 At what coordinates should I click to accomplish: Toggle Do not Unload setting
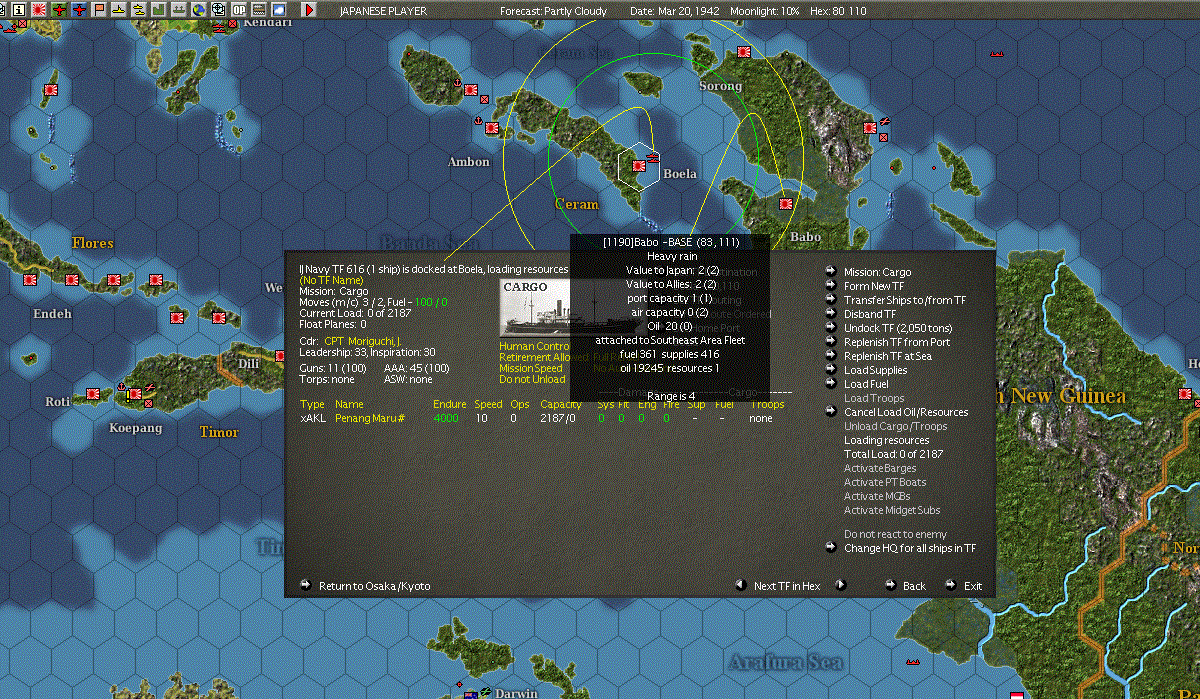(x=532, y=379)
